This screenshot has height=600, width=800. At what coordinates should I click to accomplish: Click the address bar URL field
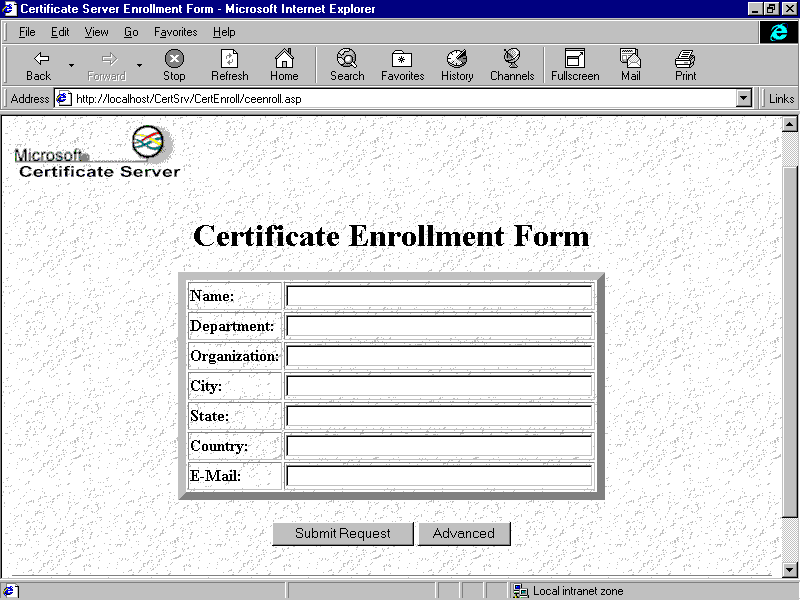click(403, 98)
